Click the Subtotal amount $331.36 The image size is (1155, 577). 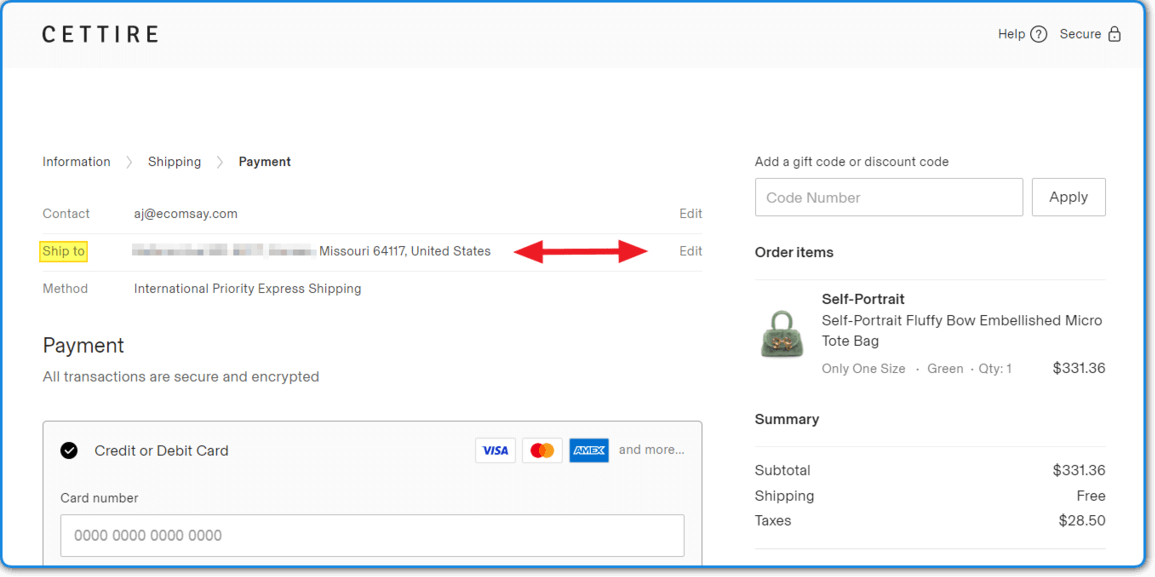pyautogui.click(x=1079, y=470)
